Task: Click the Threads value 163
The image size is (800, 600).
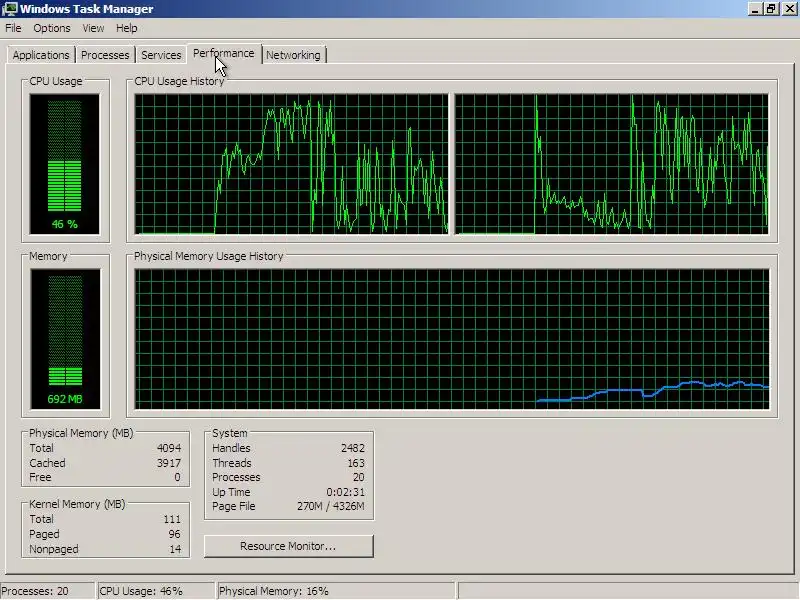Action: pos(356,463)
